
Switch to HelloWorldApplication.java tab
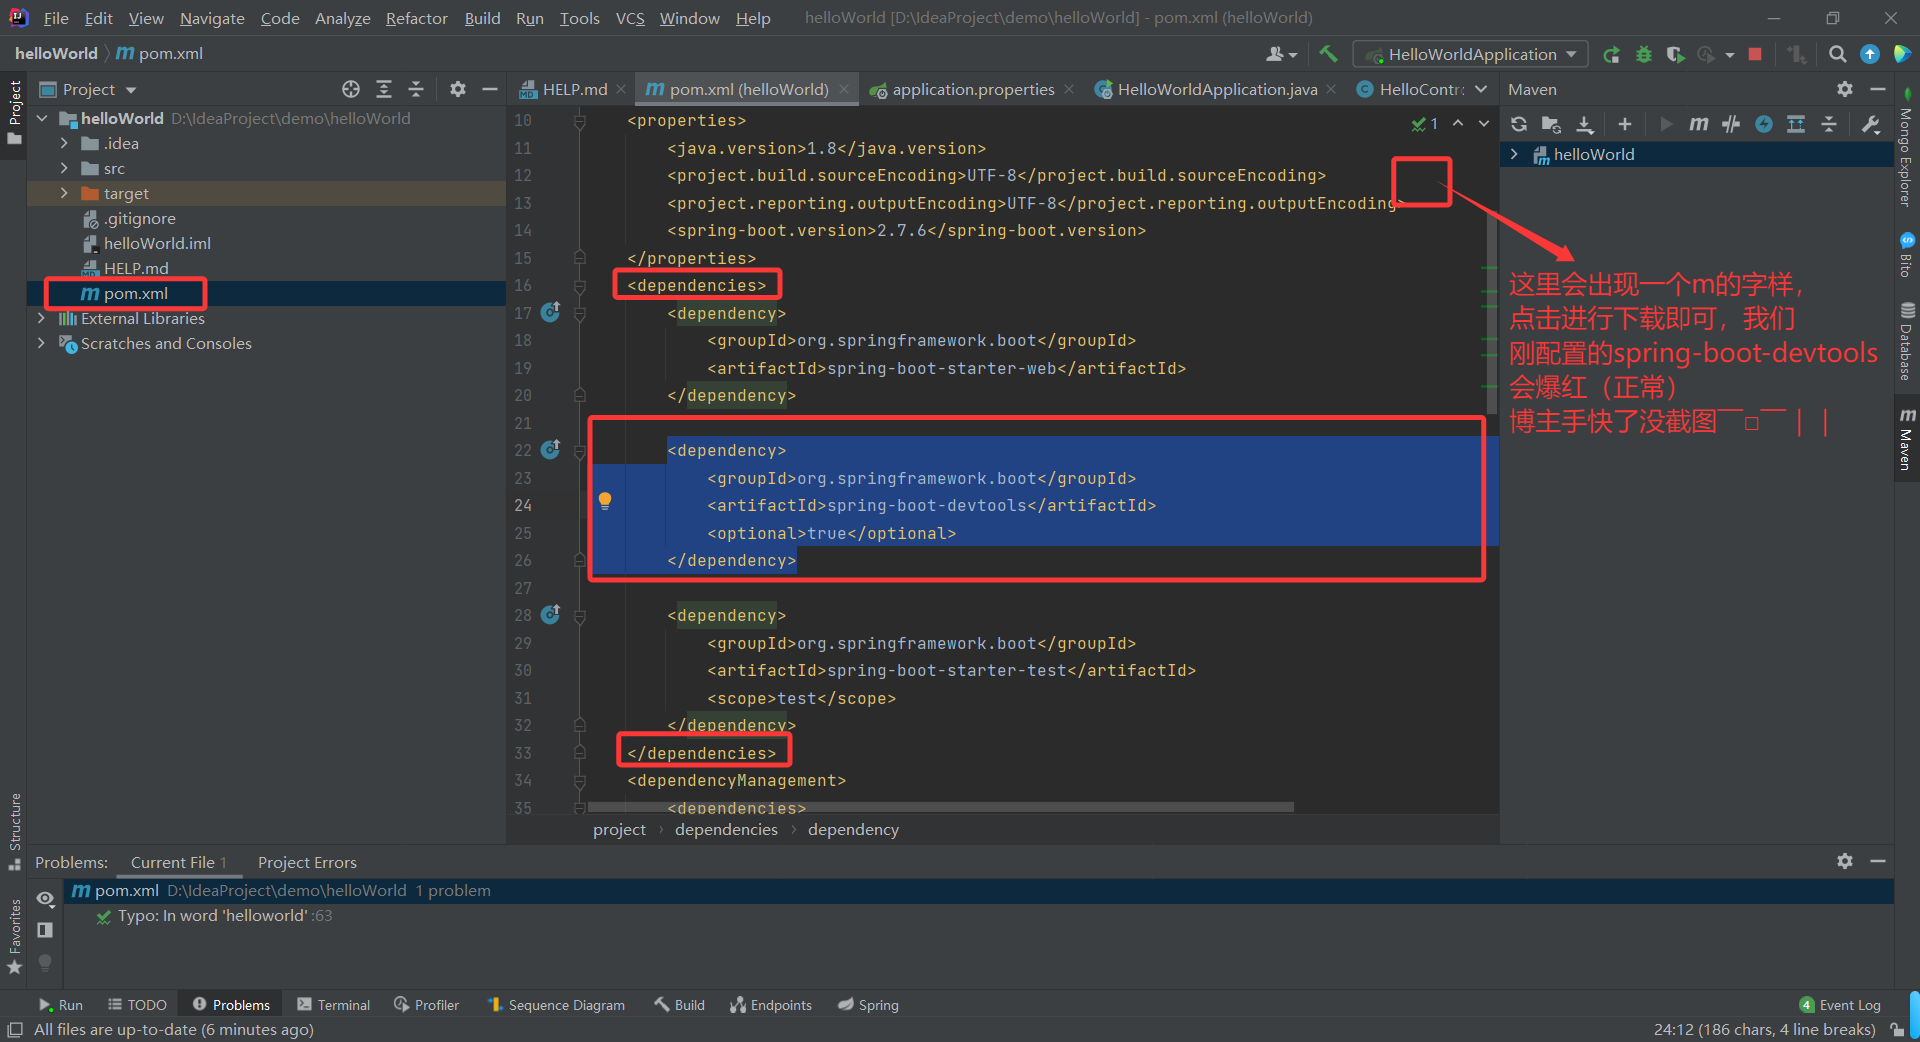coord(1216,89)
